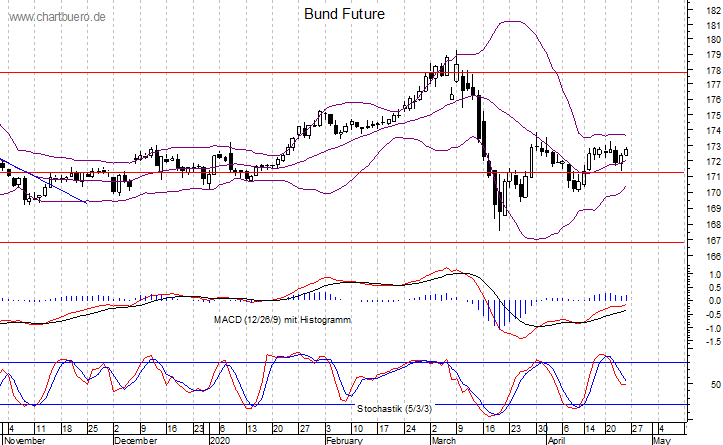Viewport: 723px width, 445px height.
Task: Click the 'March' month label
Action: click(444, 440)
